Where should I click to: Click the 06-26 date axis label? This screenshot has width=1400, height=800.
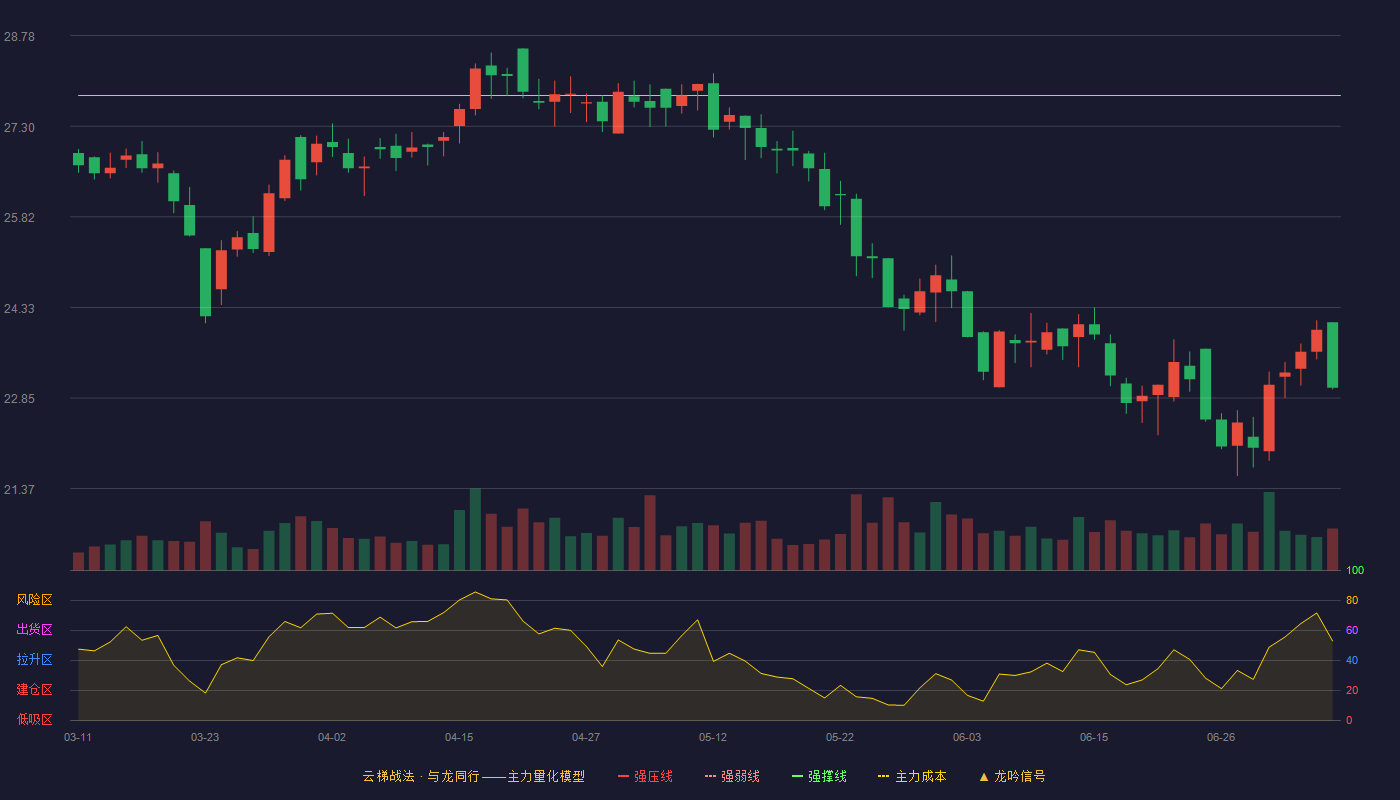point(1221,737)
